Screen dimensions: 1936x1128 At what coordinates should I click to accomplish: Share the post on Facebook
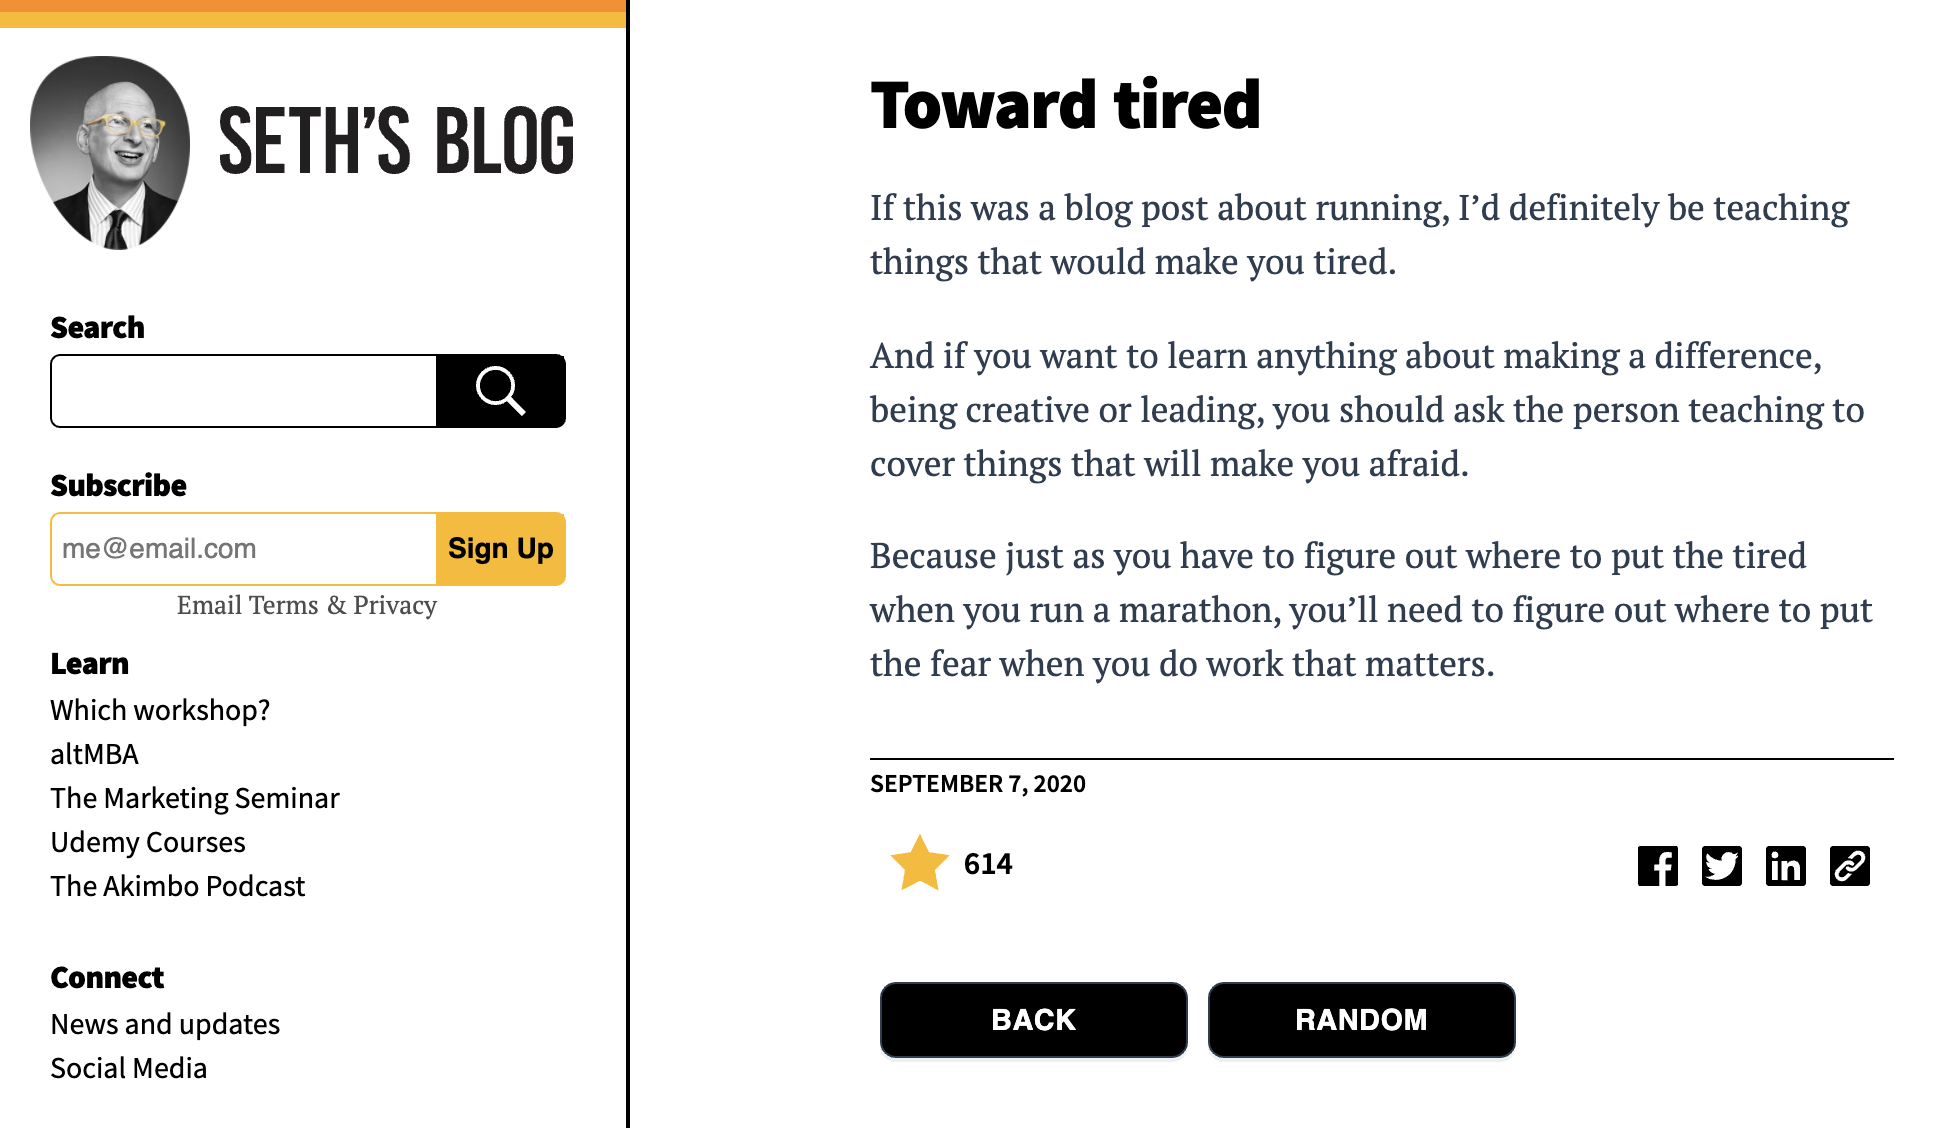pos(1657,866)
